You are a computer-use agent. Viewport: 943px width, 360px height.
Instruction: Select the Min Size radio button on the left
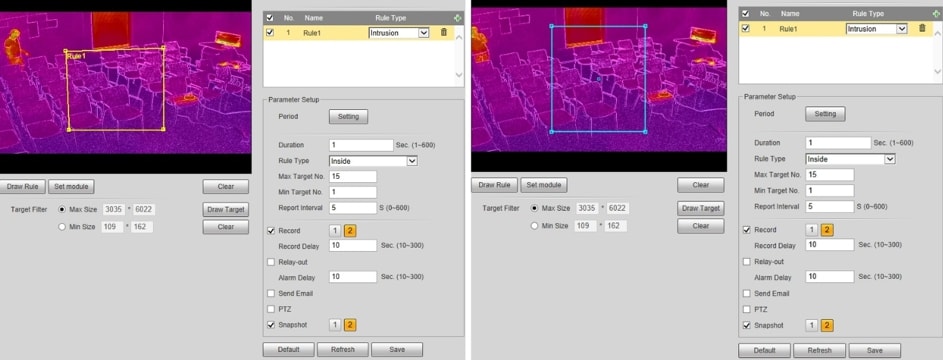62,227
